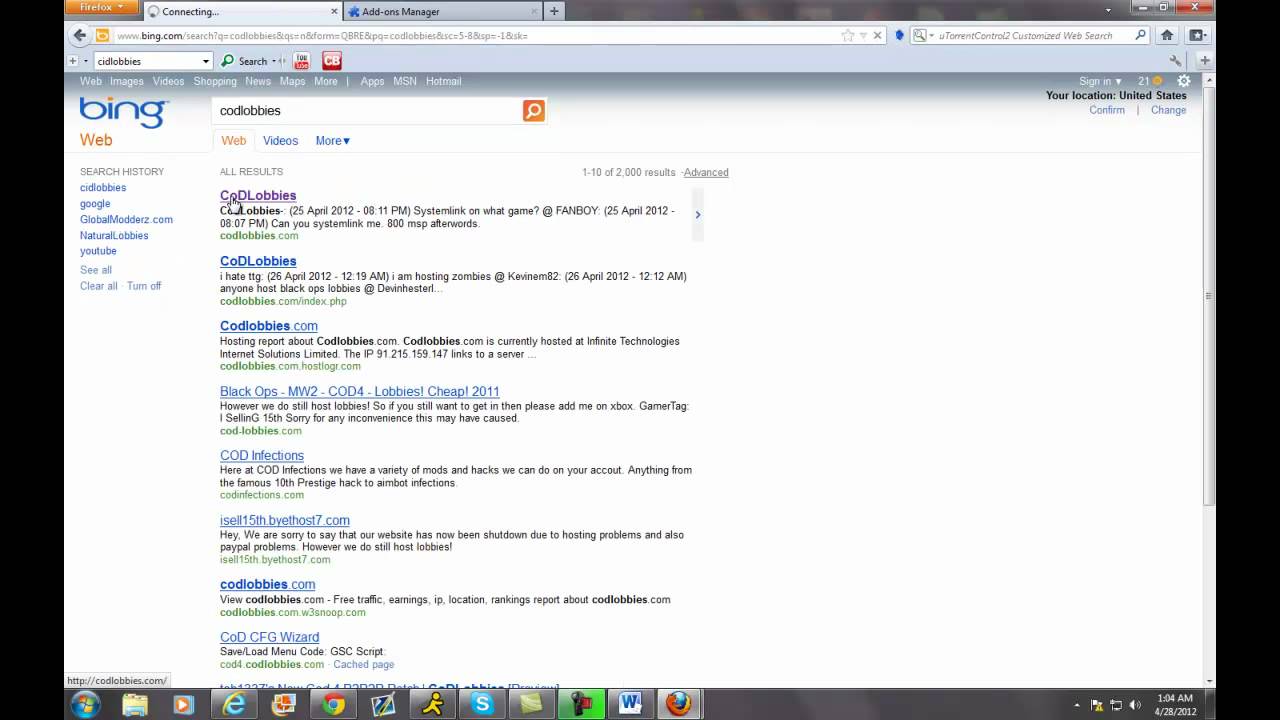Click Clear all search history
Viewport: 1280px width, 720px height.
tap(98, 286)
